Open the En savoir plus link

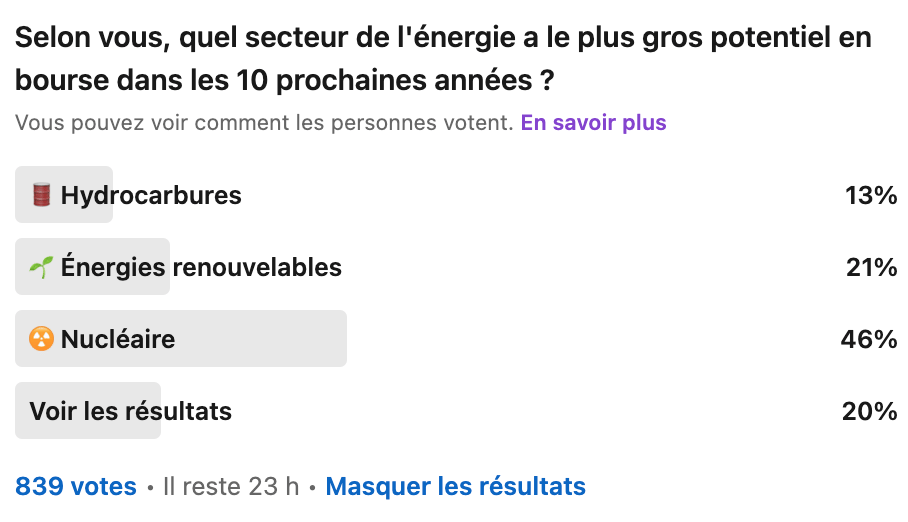tap(594, 123)
